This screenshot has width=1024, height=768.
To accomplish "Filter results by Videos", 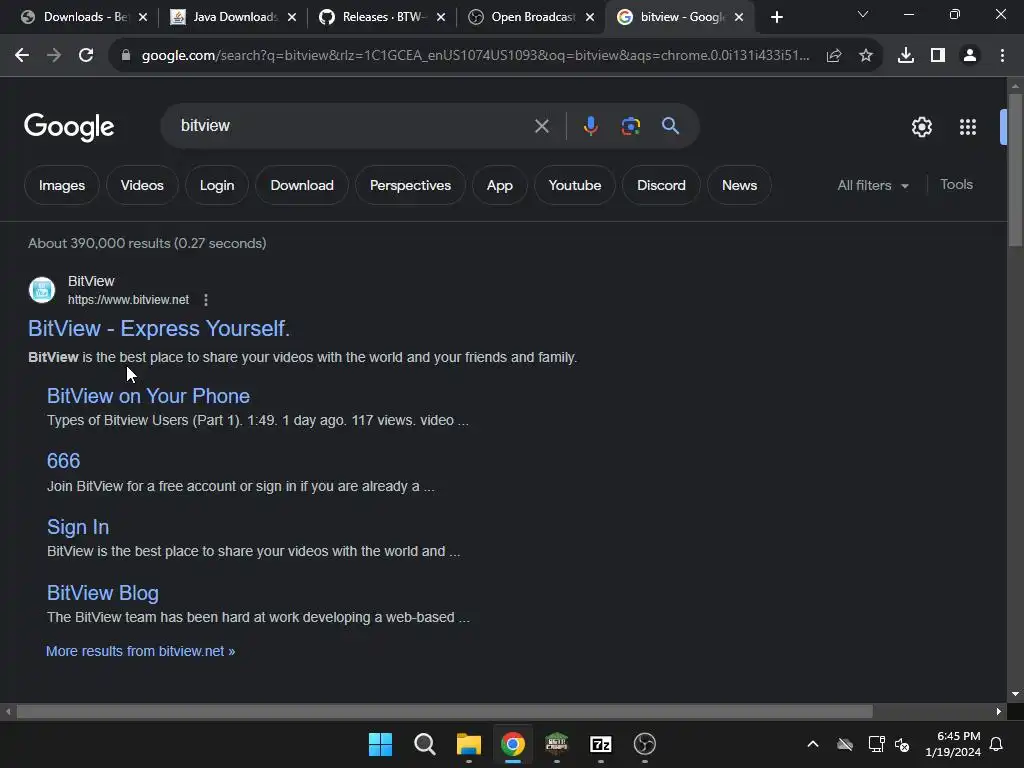I will tap(142, 185).
